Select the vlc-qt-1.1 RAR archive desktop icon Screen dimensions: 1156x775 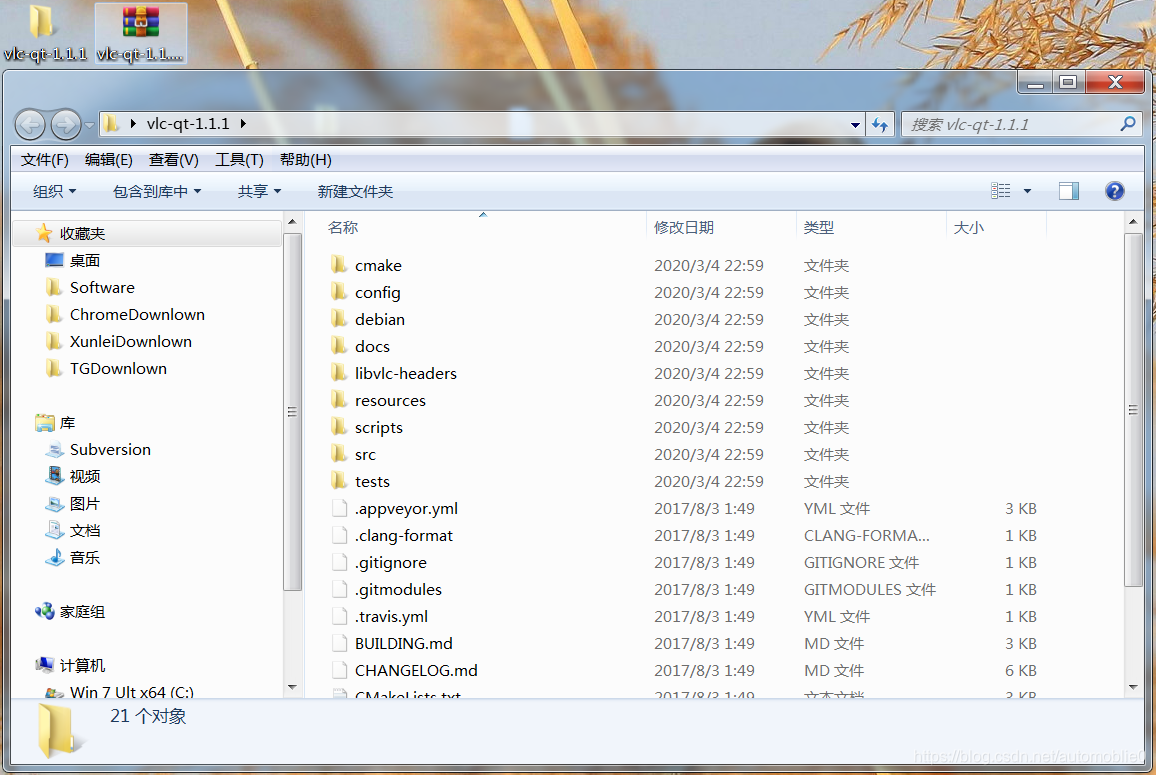pos(140,32)
